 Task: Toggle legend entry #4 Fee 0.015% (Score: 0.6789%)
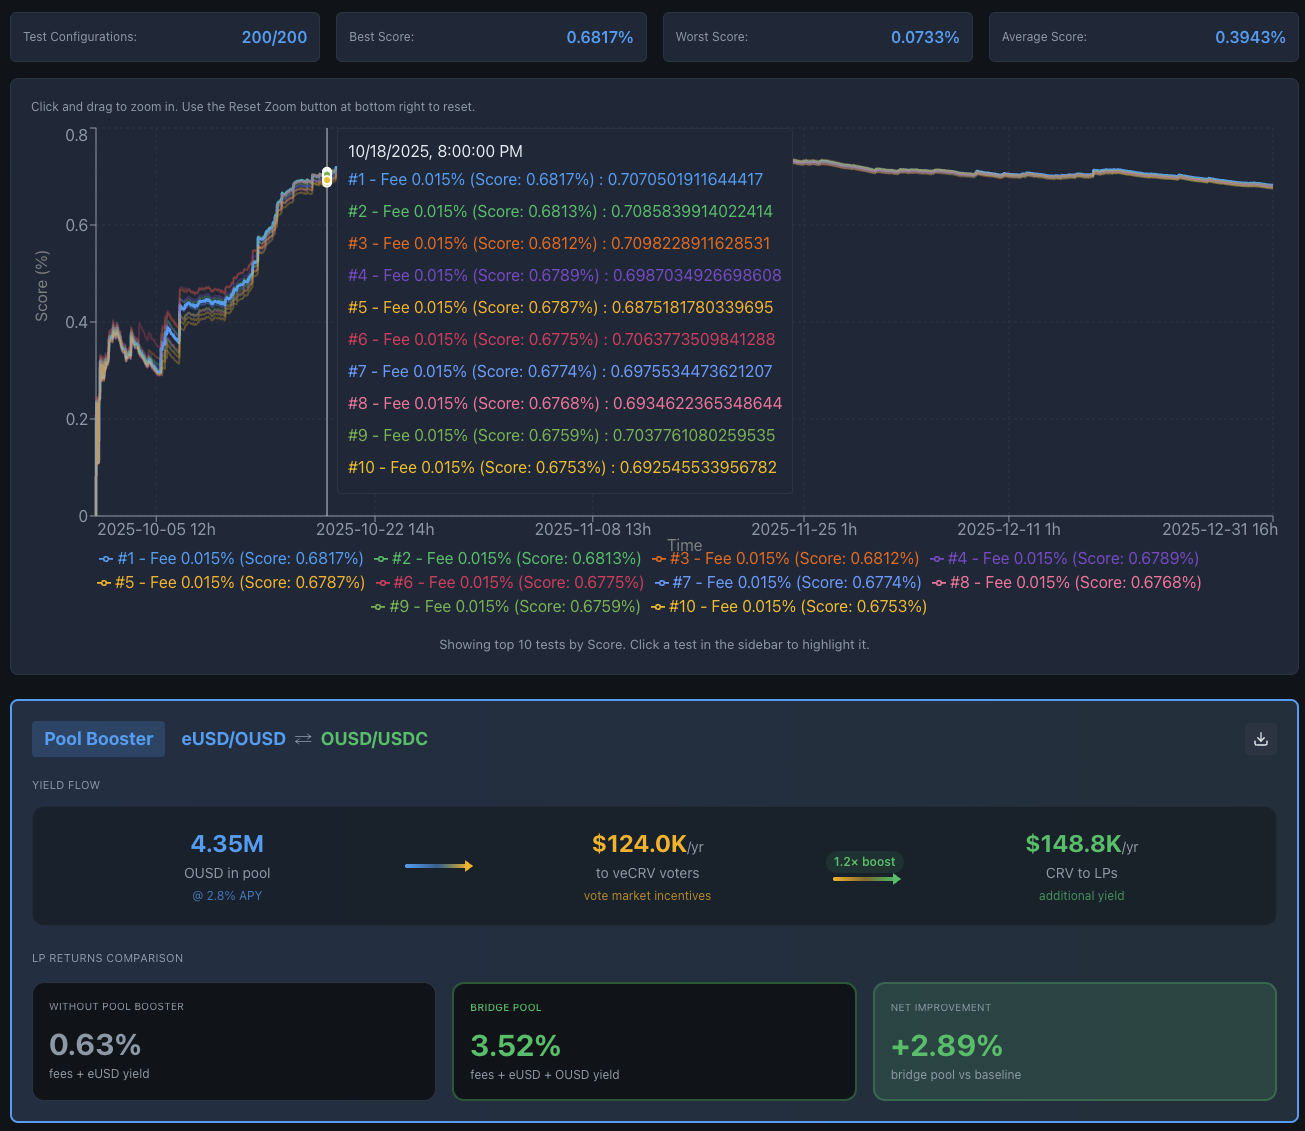point(1064,559)
